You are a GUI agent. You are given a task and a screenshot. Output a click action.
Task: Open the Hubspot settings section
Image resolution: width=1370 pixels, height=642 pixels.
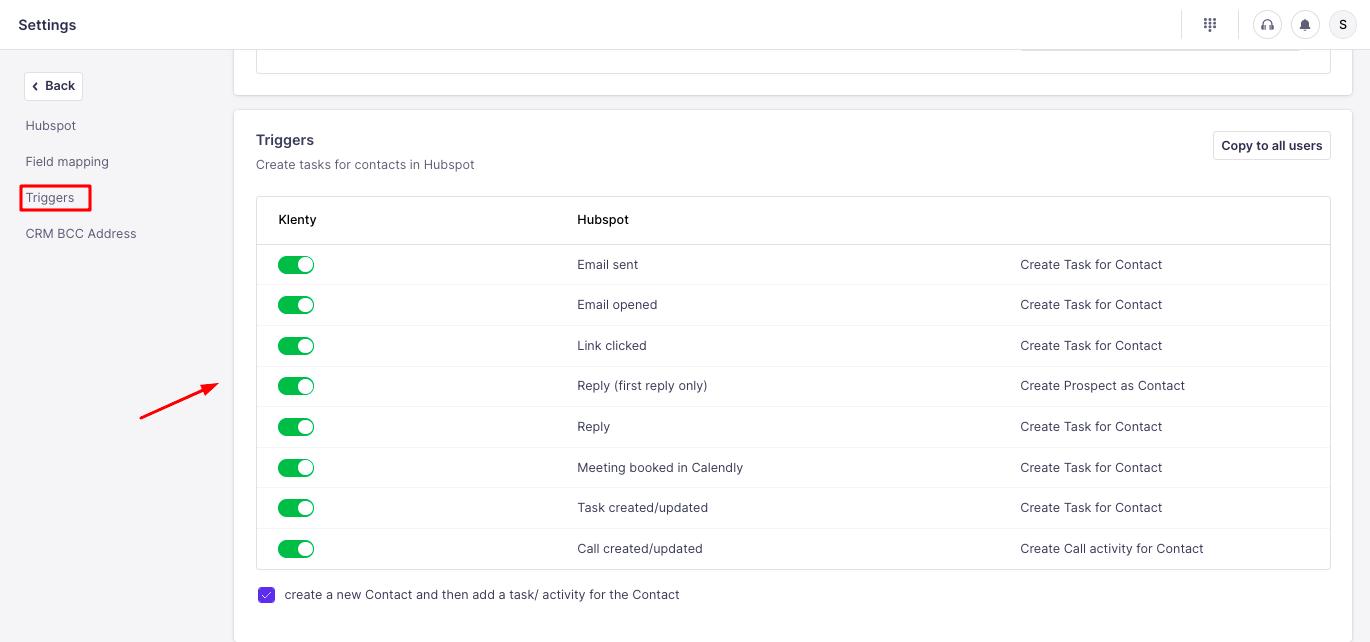coord(51,126)
